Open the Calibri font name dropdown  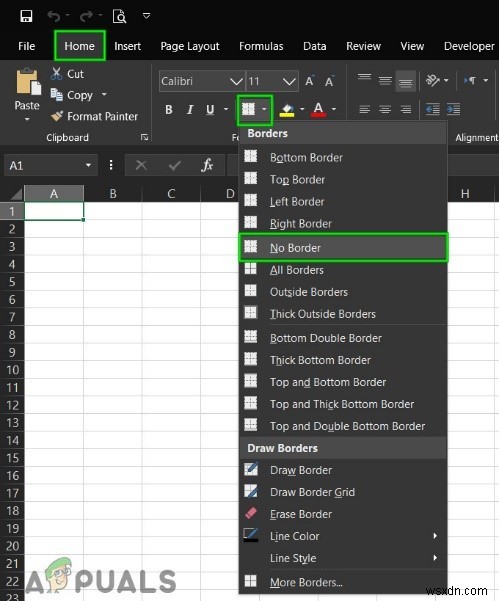tap(236, 81)
